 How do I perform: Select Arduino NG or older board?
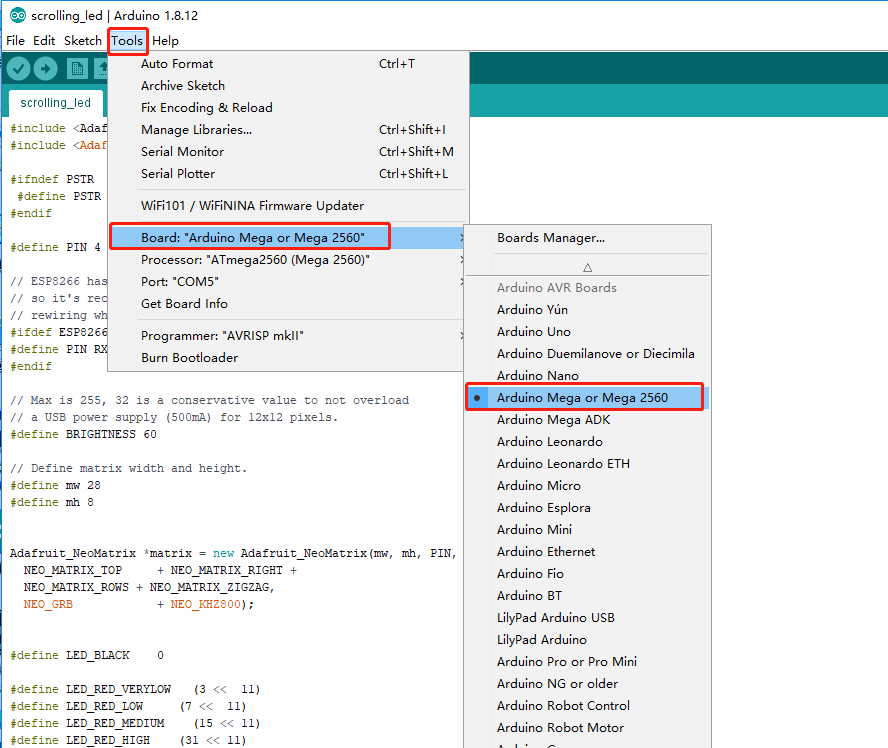point(587,684)
